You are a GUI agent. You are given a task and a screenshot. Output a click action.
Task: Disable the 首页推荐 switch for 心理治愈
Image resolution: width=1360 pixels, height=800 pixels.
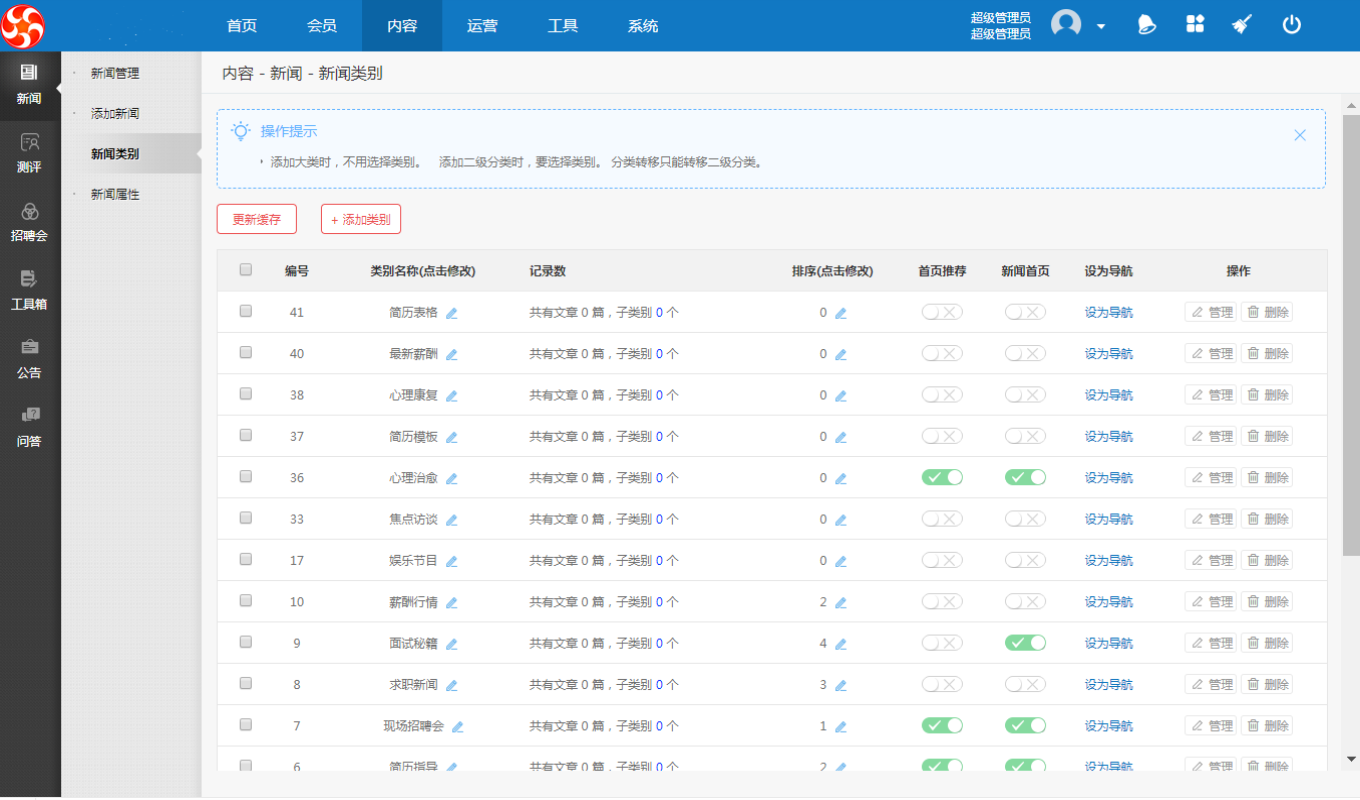pos(941,477)
